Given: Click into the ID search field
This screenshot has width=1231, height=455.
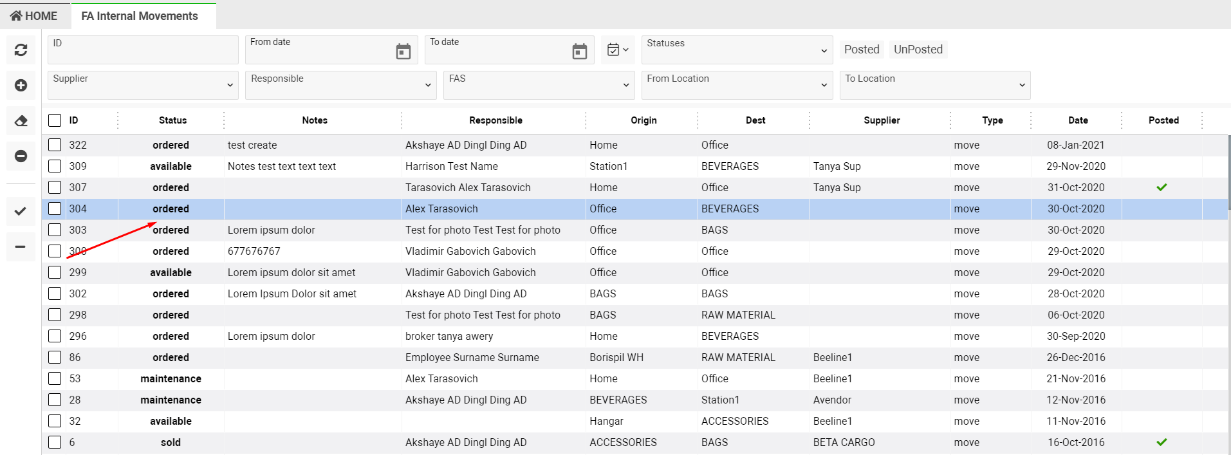Looking at the screenshot, I should [x=142, y=50].
